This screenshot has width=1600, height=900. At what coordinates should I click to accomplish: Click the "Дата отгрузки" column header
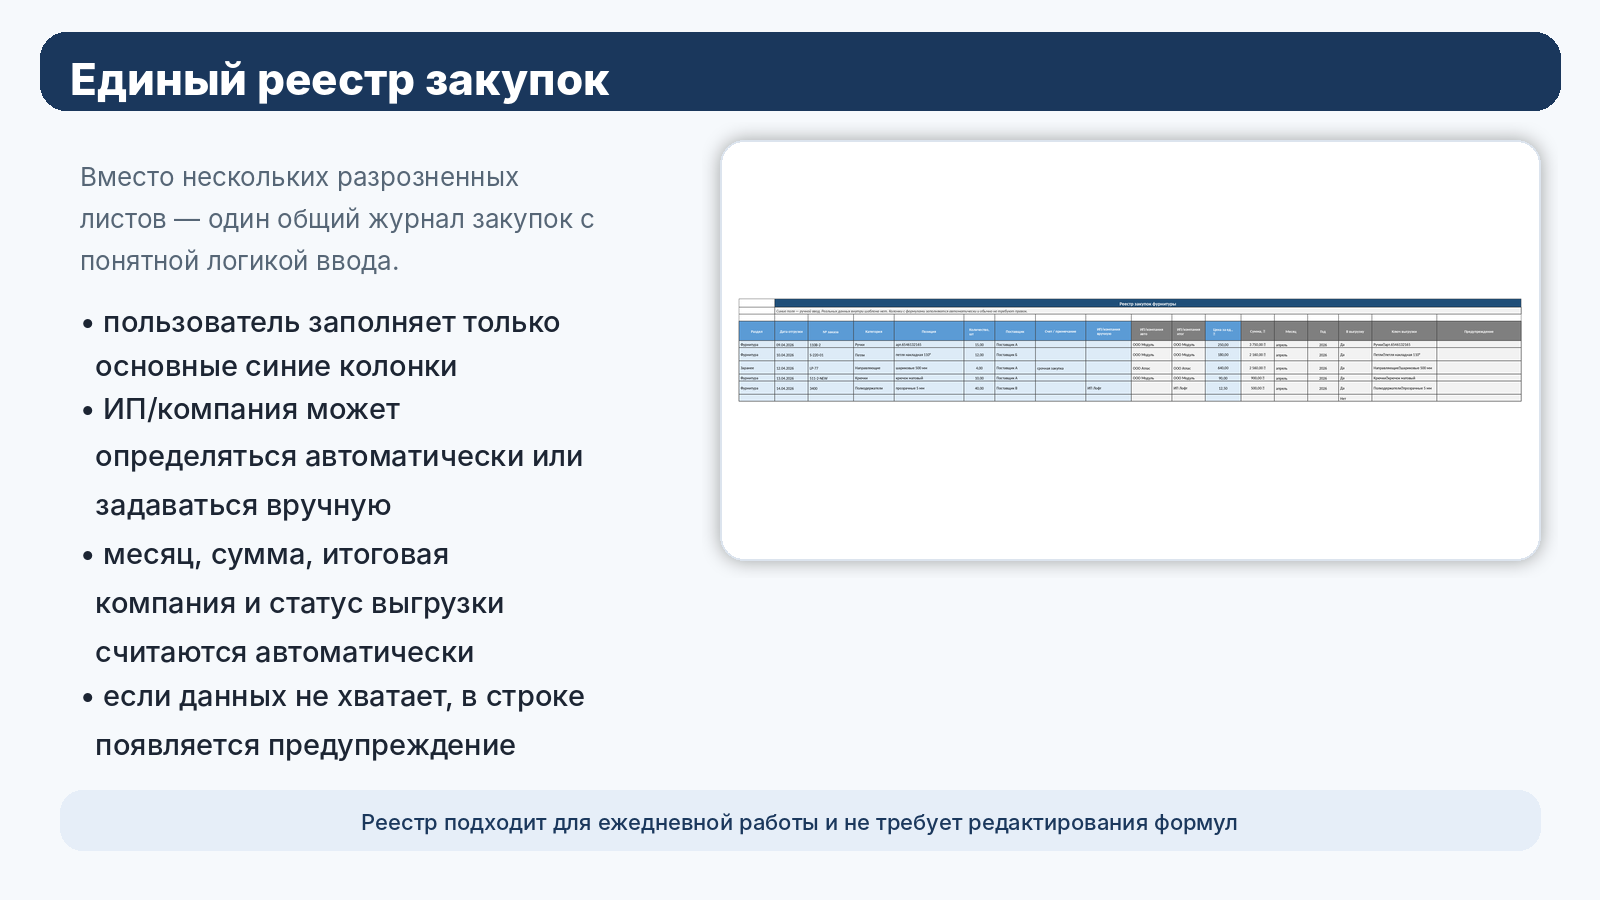(791, 331)
